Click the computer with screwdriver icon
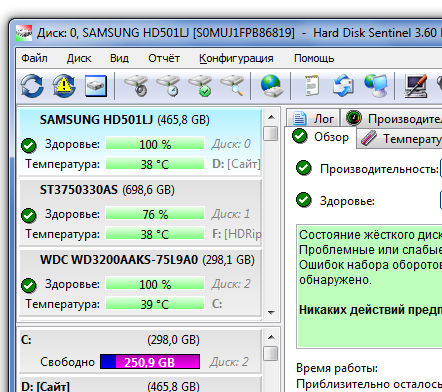The image size is (442, 392). (416, 86)
